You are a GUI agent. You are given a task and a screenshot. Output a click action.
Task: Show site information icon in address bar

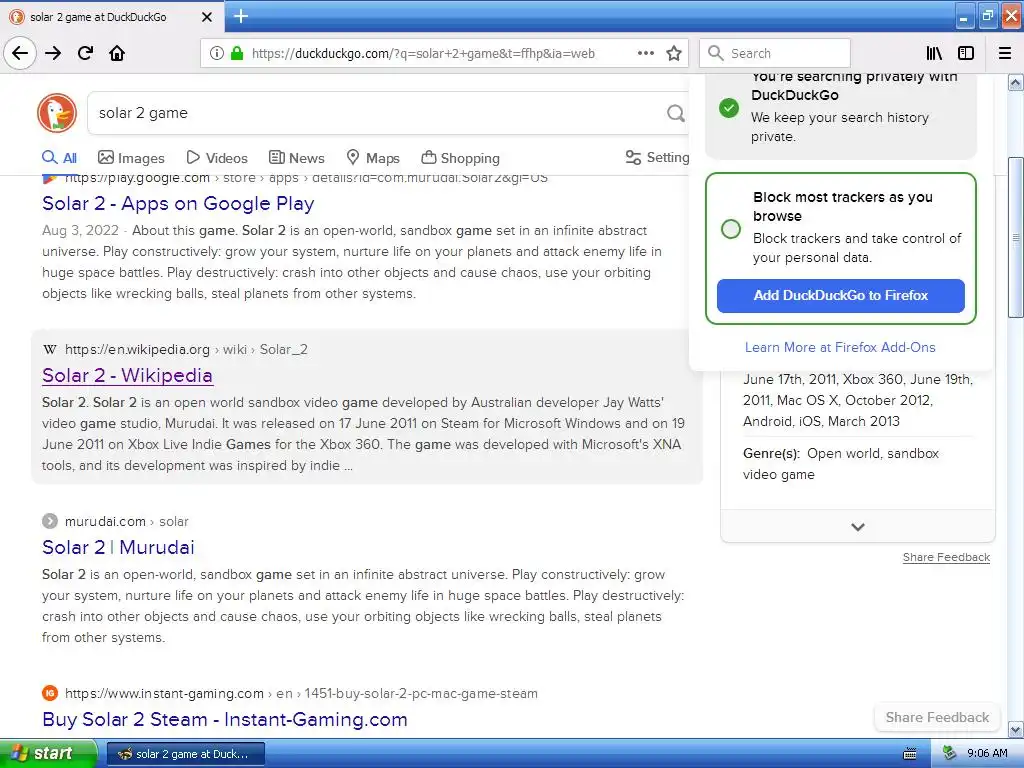tap(216, 53)
